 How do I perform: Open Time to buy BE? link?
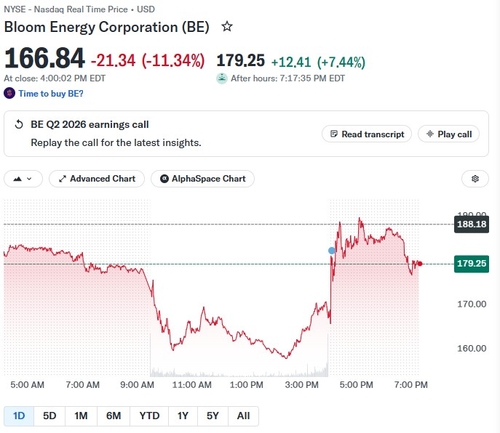coord(51,94)
